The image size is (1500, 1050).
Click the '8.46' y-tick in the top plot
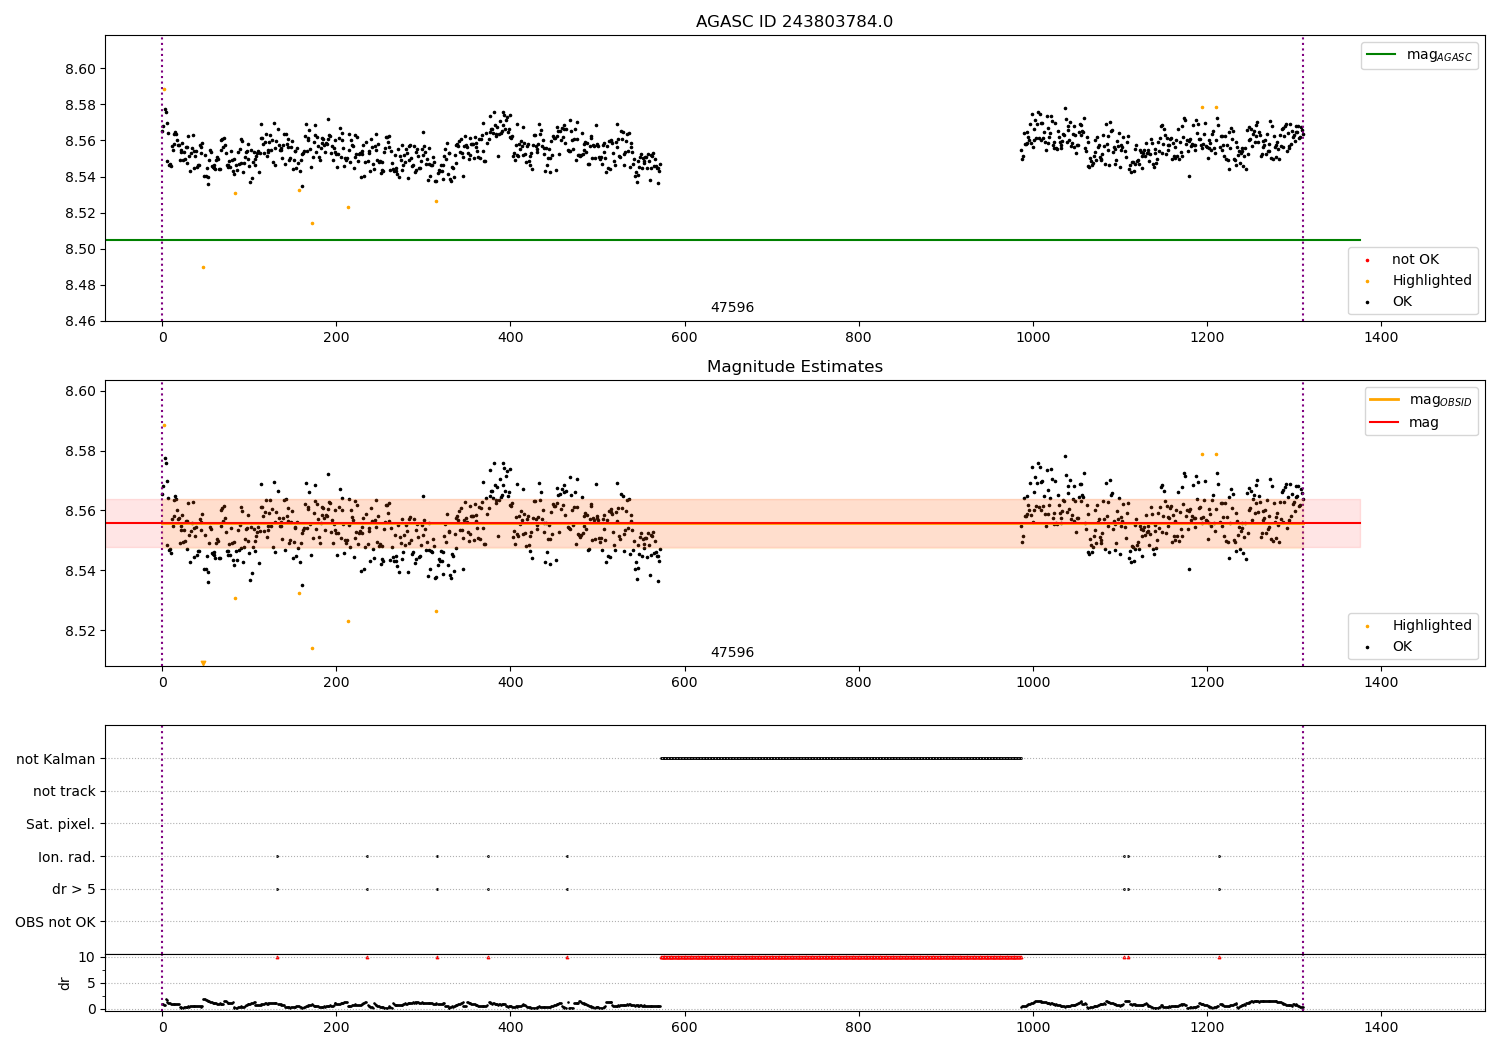(80, 322)
